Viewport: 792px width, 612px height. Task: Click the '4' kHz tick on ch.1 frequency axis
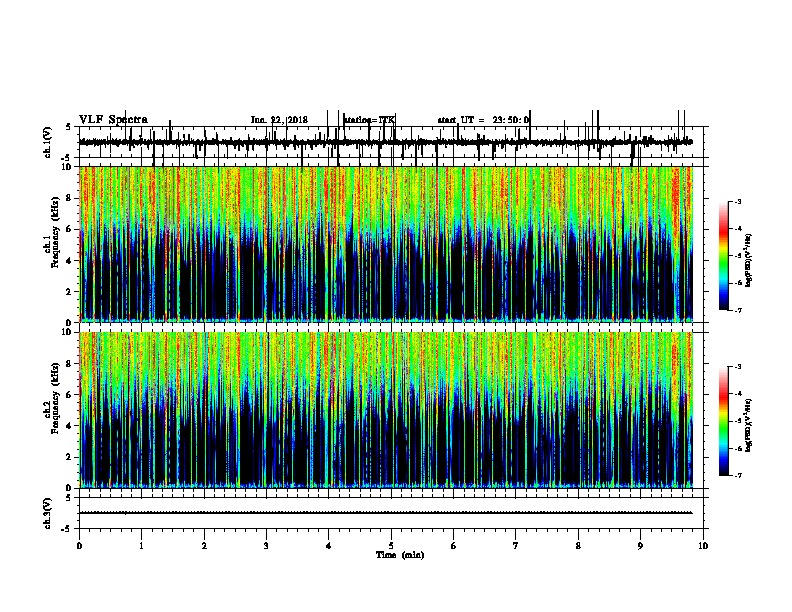[69, 261]
